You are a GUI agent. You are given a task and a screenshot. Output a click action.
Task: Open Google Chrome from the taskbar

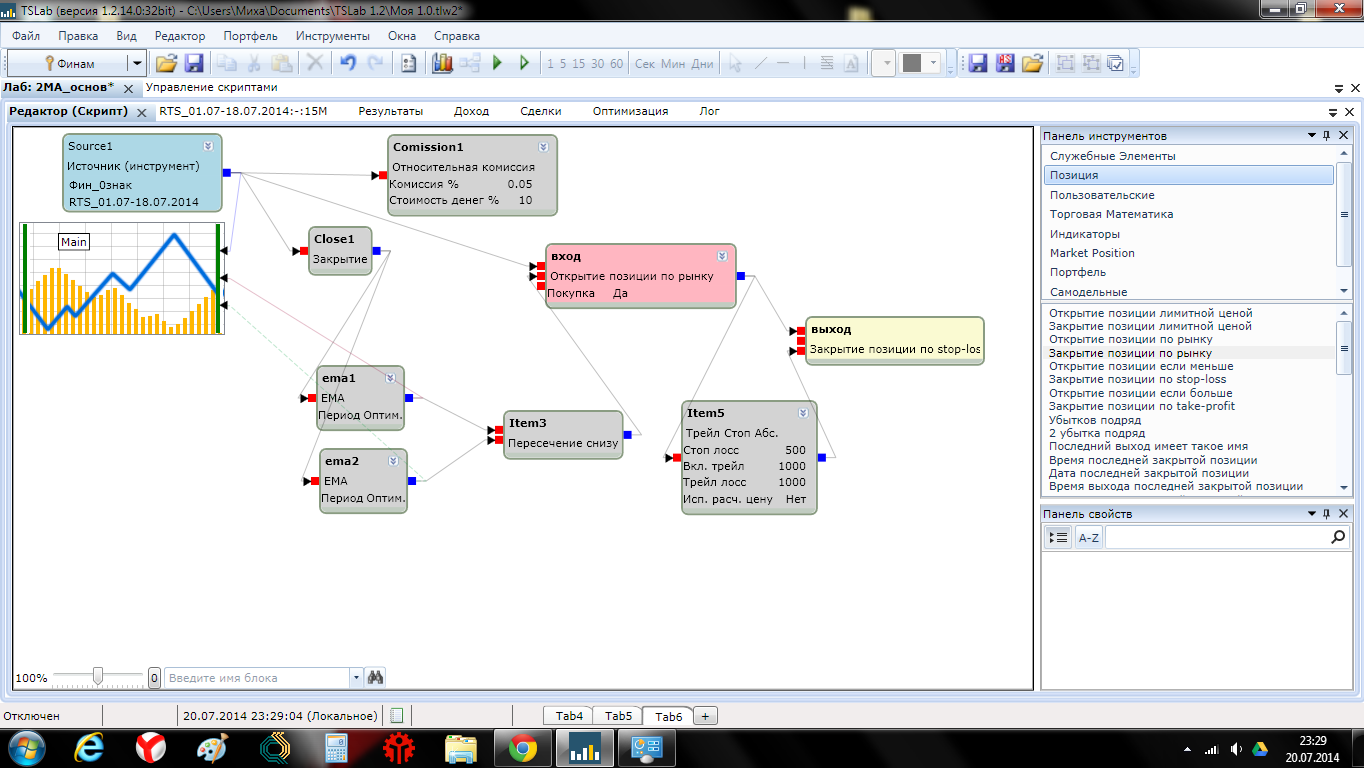tap(522, 747)
